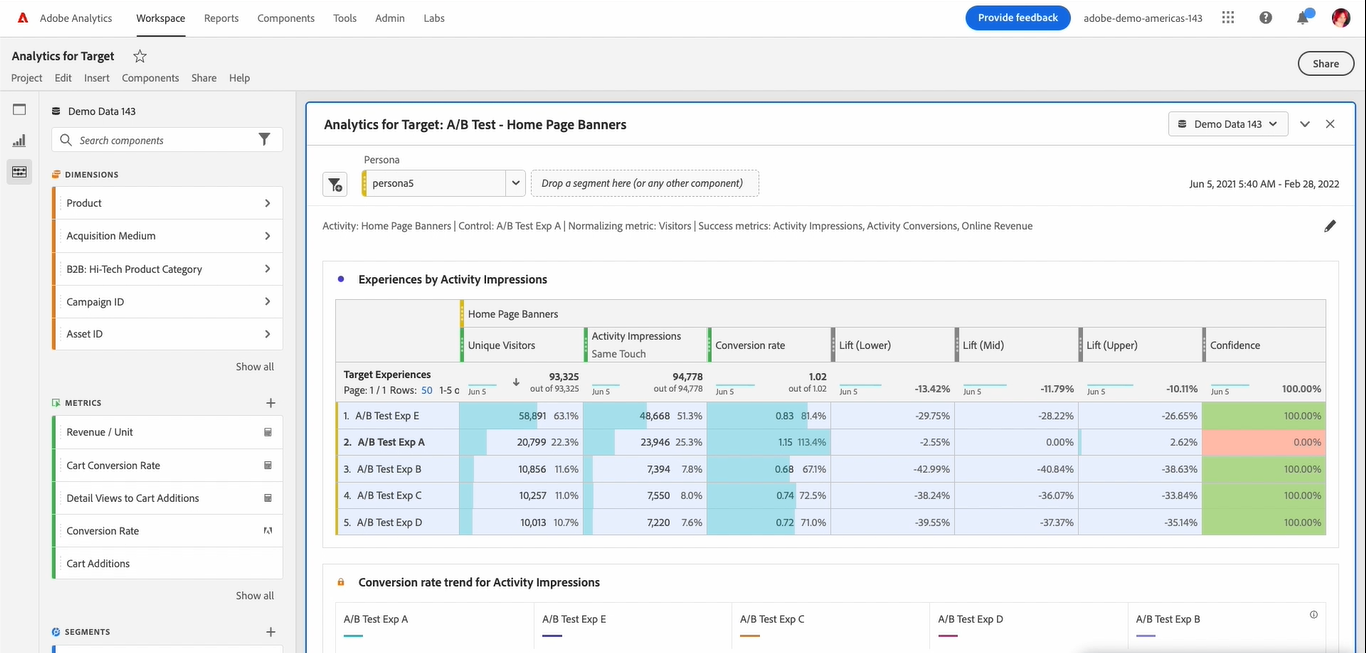Open the notifications bell icon

pyautogui.click(x=1303, y=18)
